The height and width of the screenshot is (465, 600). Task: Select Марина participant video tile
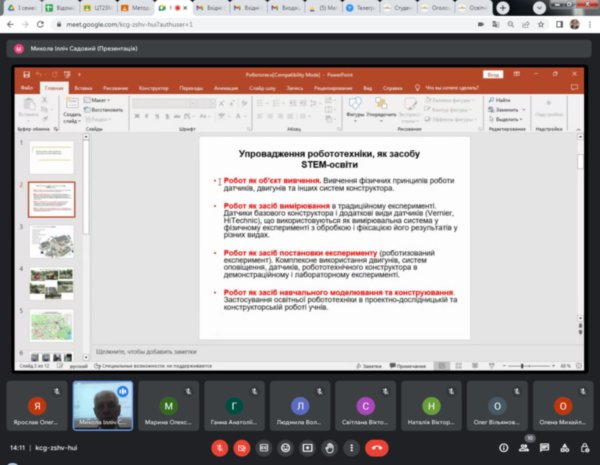coord(168,406)
